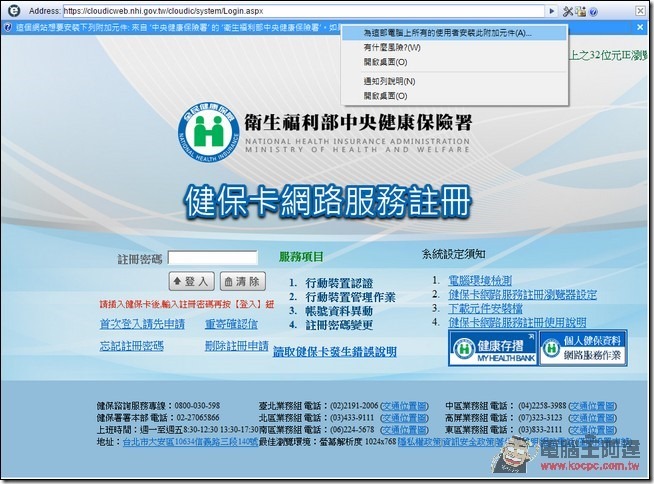The image size is (654, 484).
Task: Click the address URL field
Action: click(x=304, y=11)
